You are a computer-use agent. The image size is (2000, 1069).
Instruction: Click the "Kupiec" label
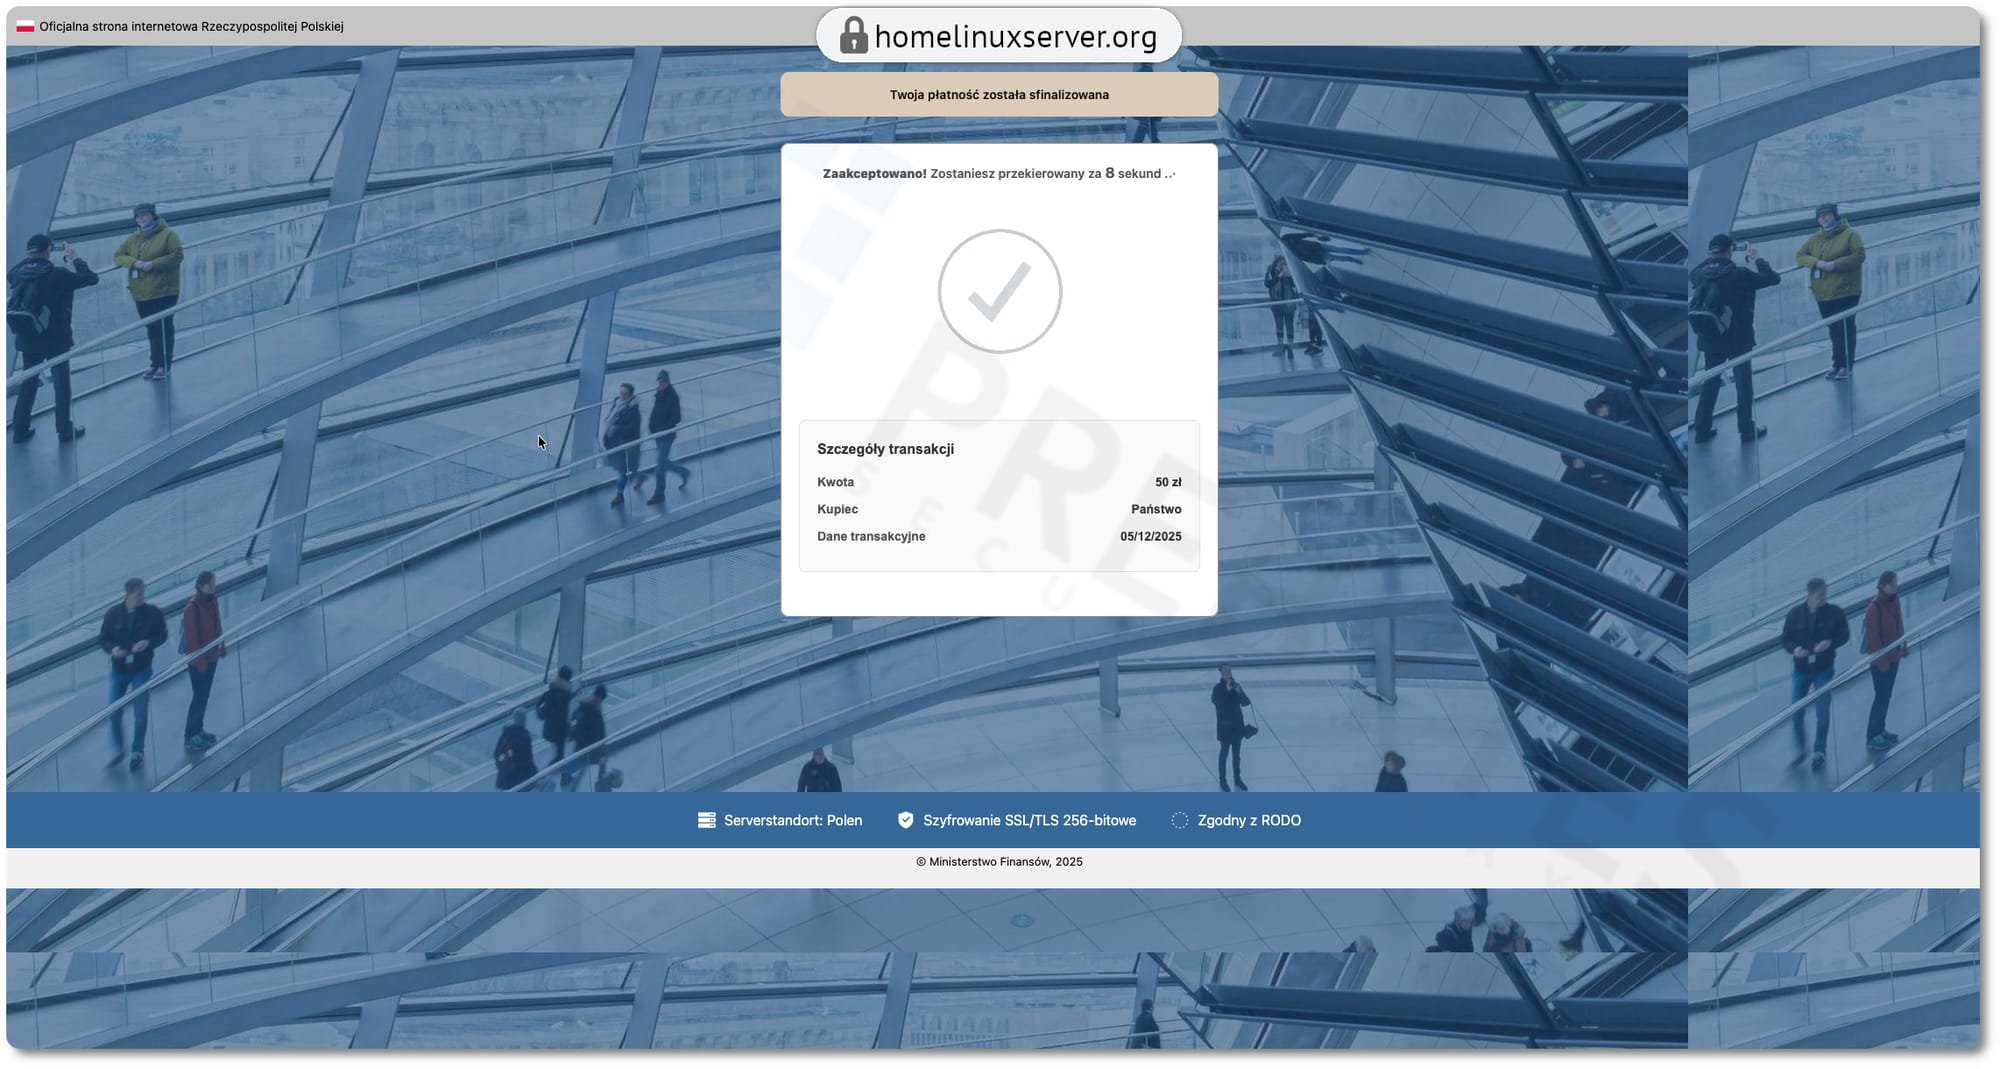click(x=837, y=509)
